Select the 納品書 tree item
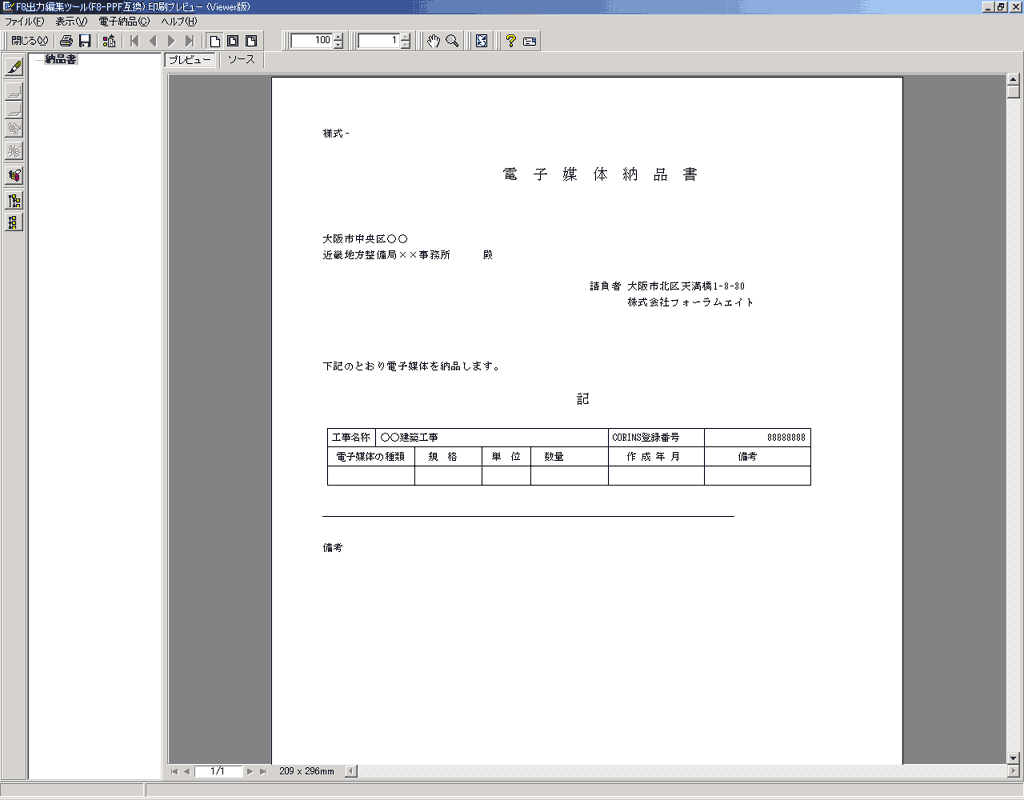This screenshot has height=800, width=1024. 61,59
